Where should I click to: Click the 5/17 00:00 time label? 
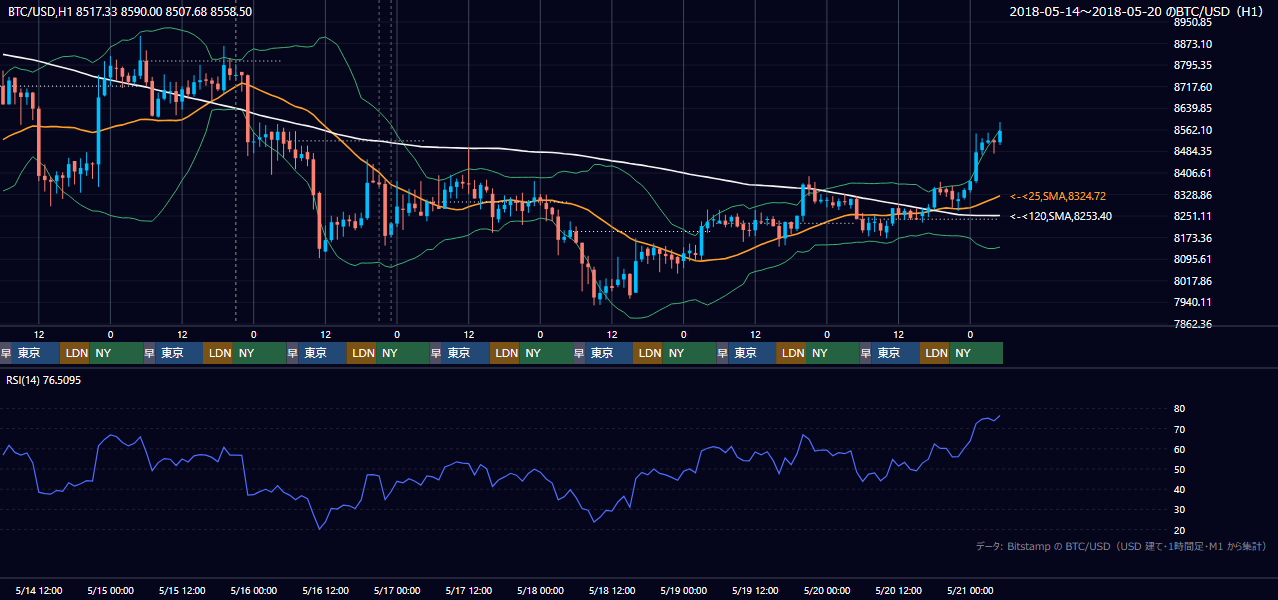(397, 590)
